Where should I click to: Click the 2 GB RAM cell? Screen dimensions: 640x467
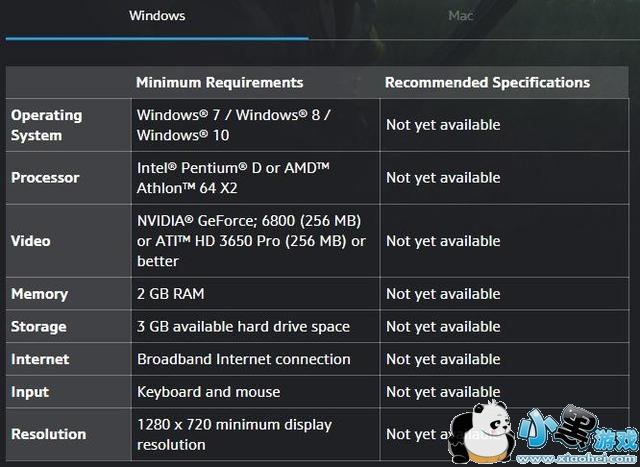click(x=171, y=294)
